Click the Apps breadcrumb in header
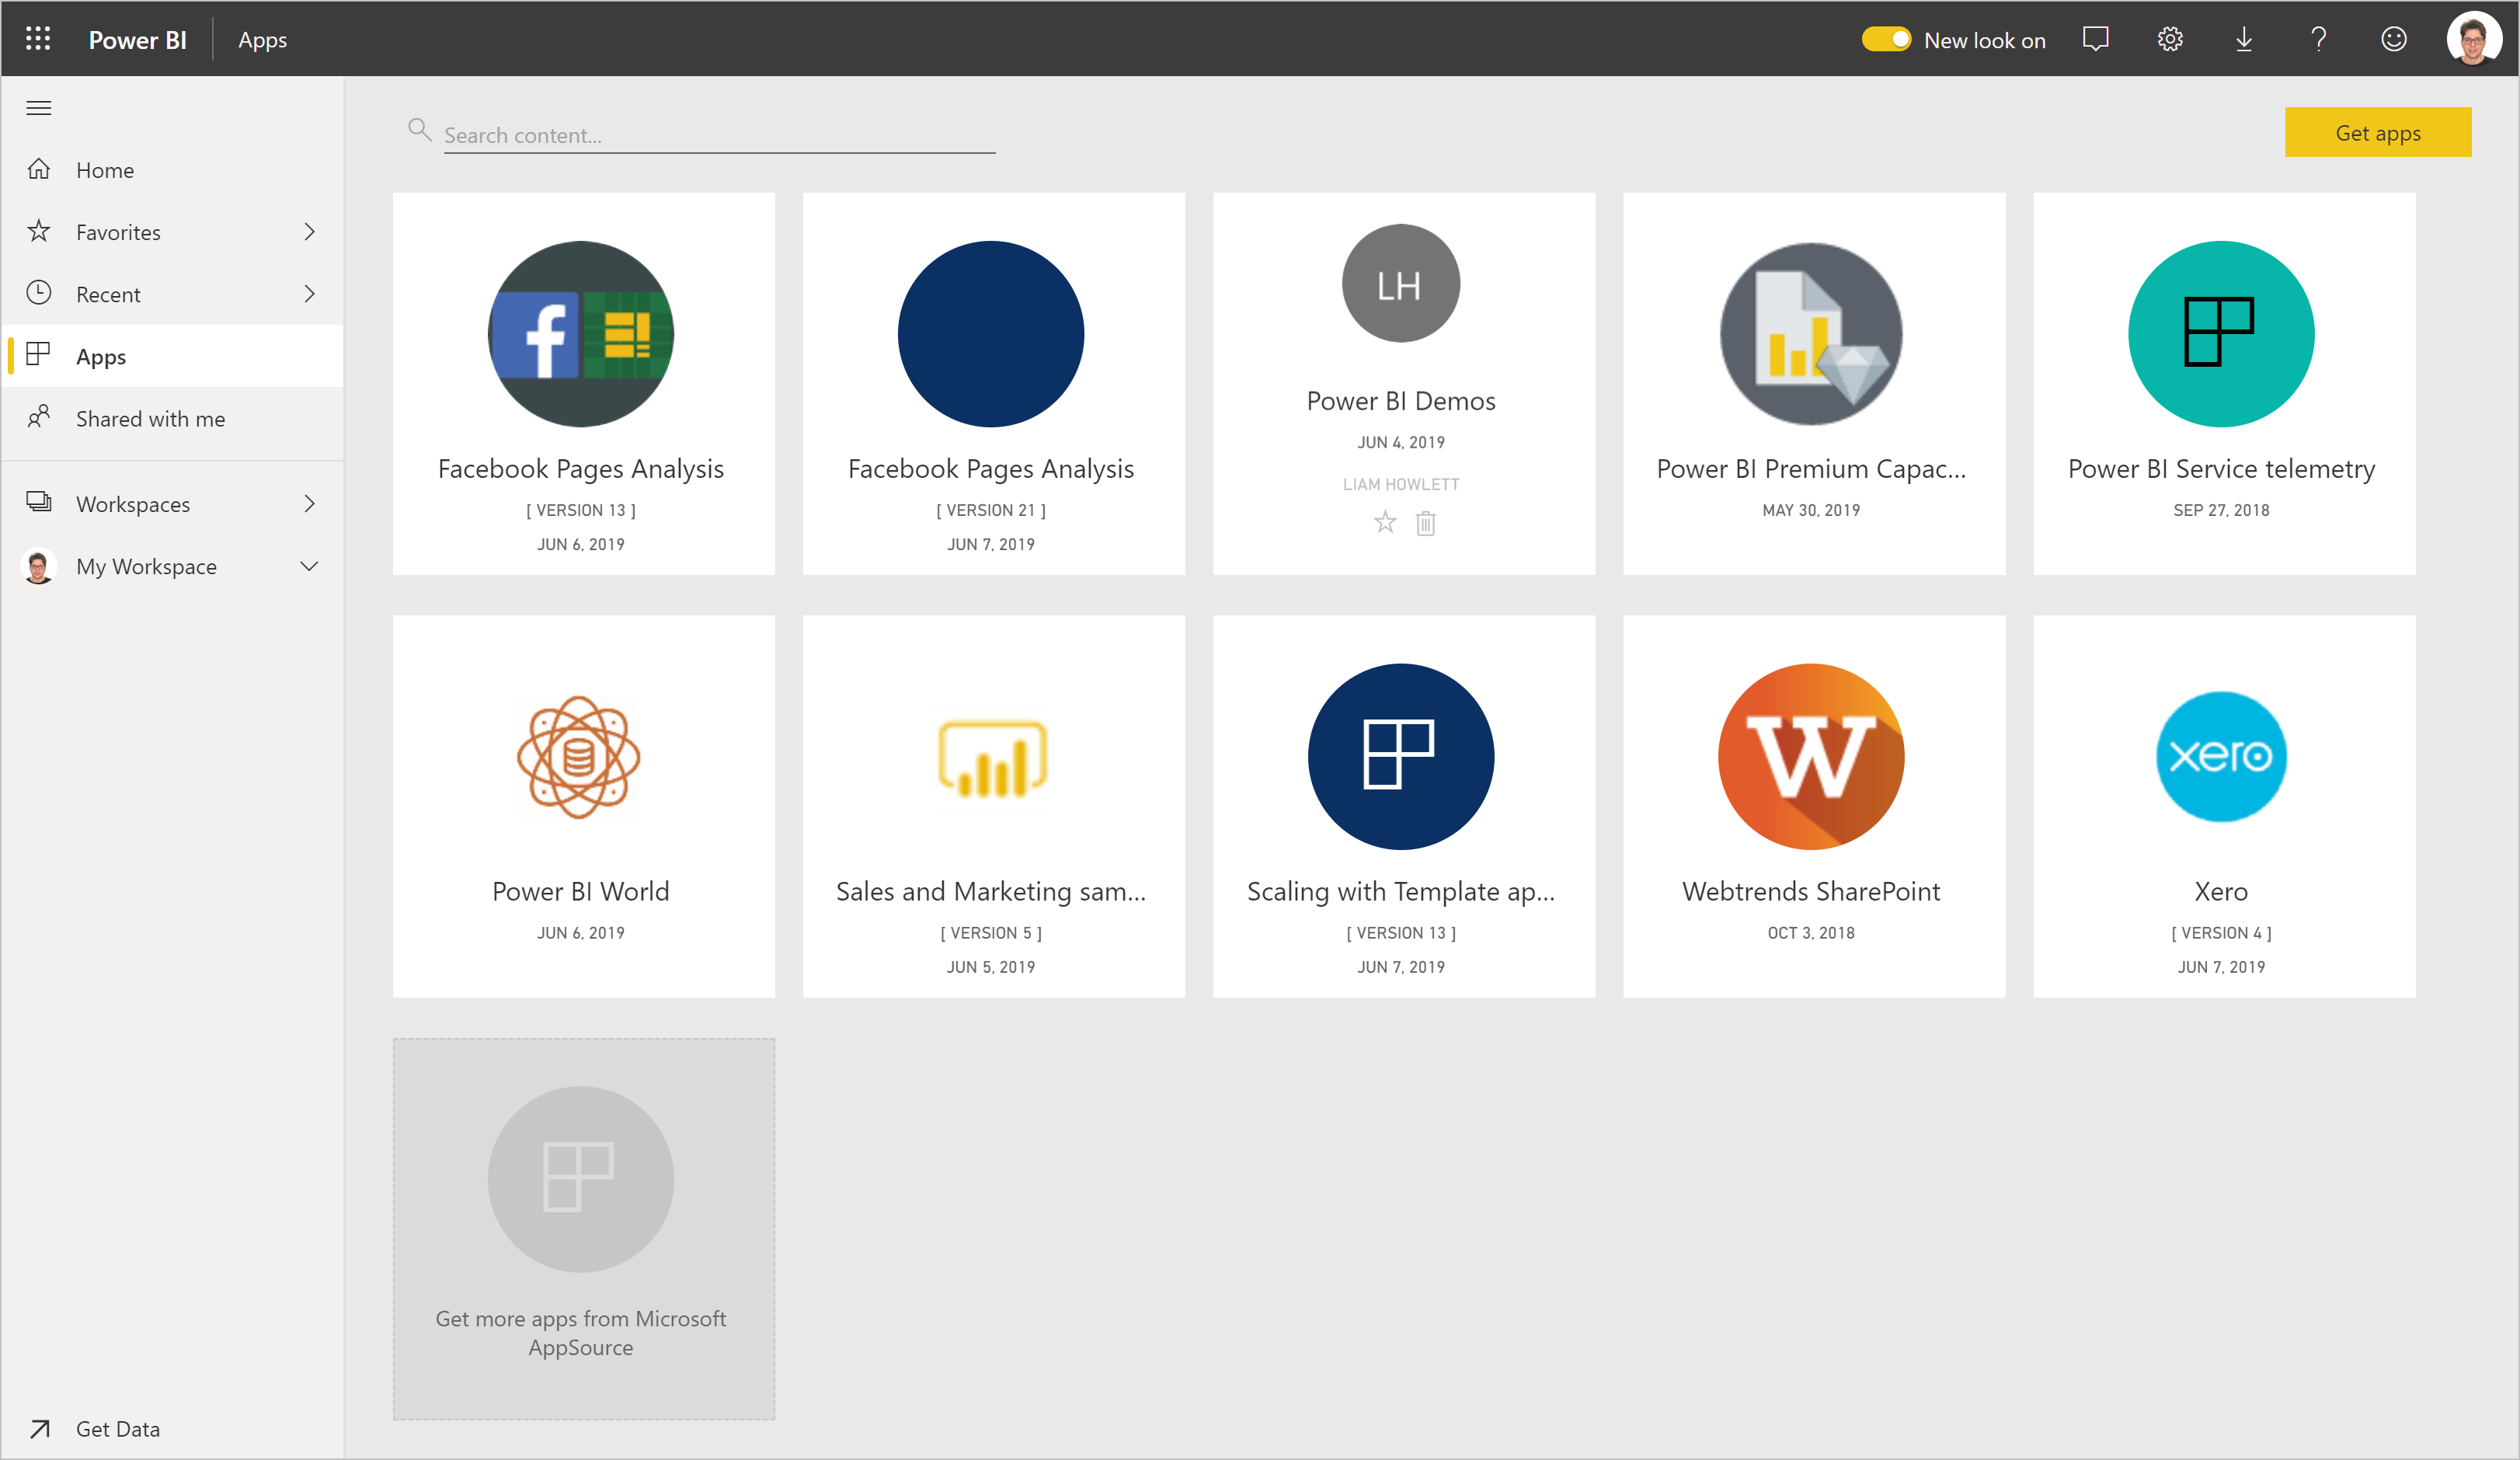The height and width of the screenshot is (1460, 2520). tap(262, 40)
